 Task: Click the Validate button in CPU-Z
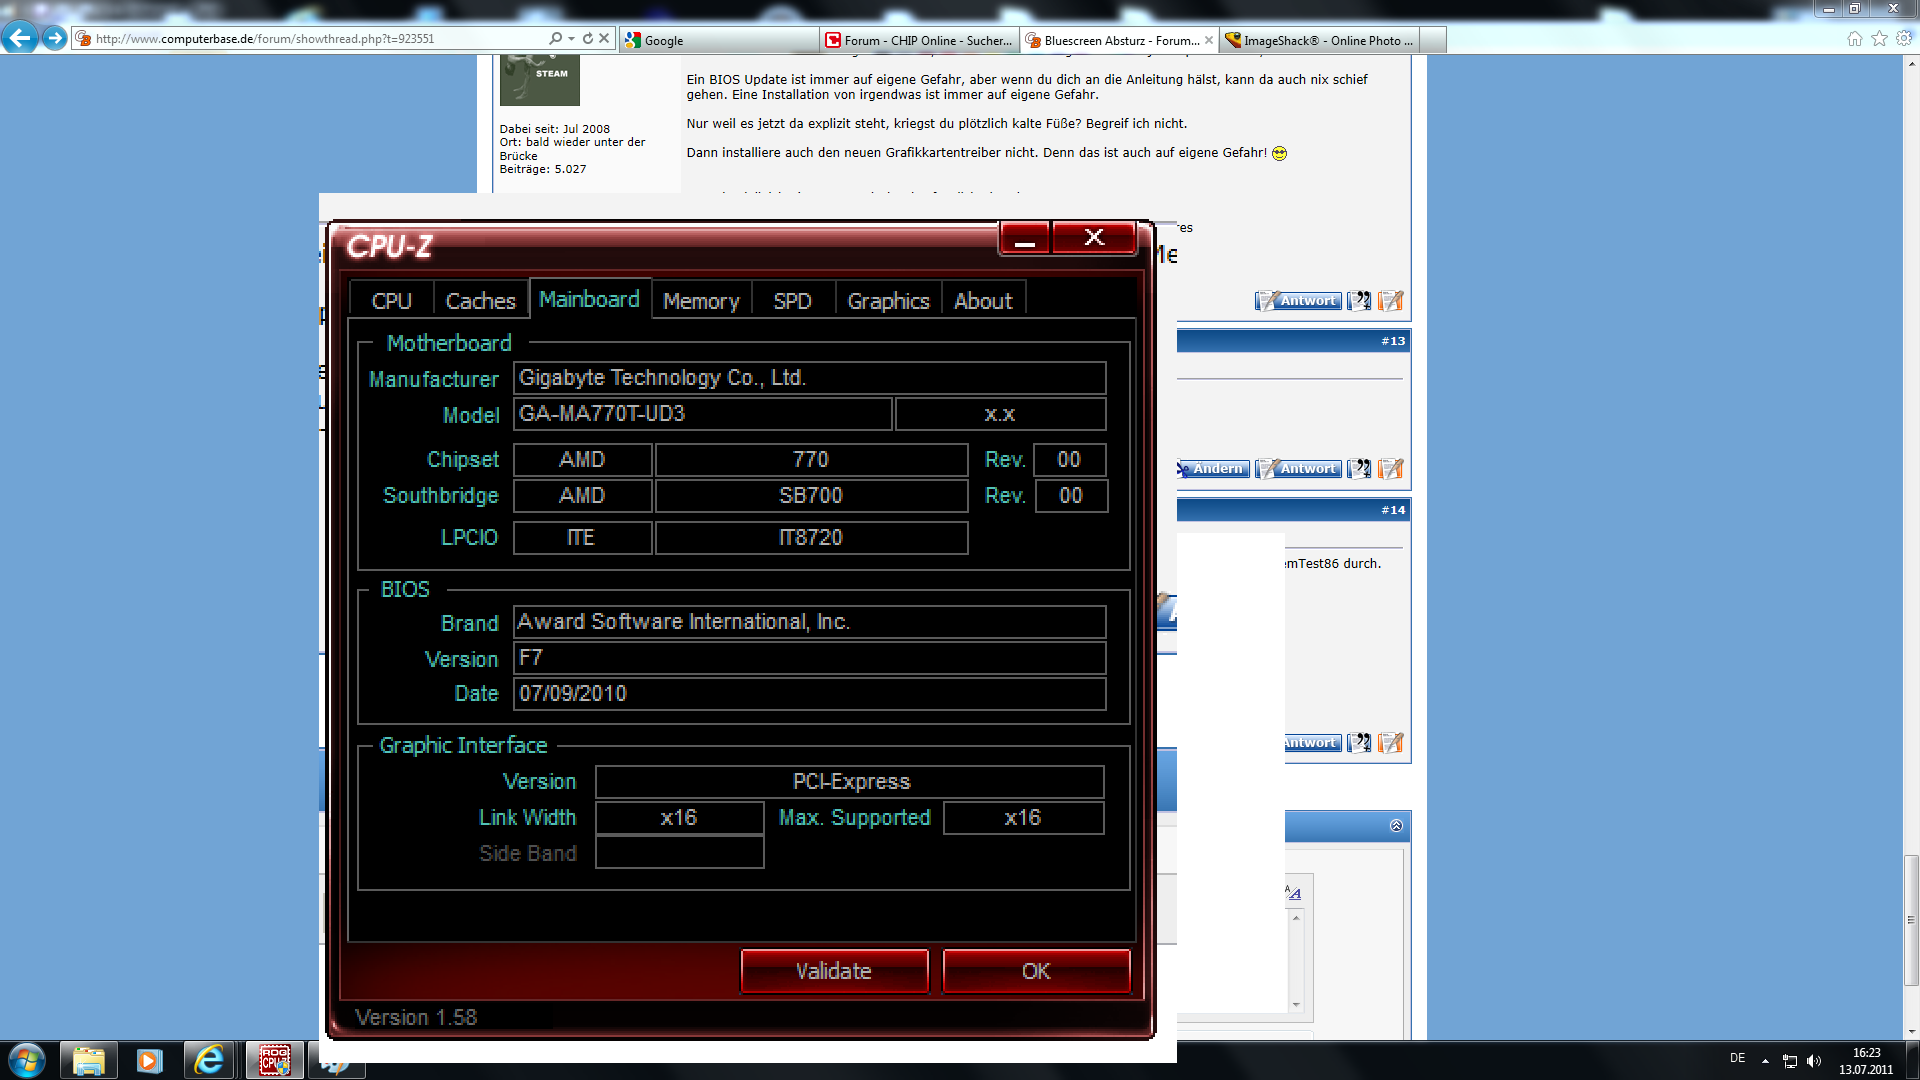tap(834, 971)
